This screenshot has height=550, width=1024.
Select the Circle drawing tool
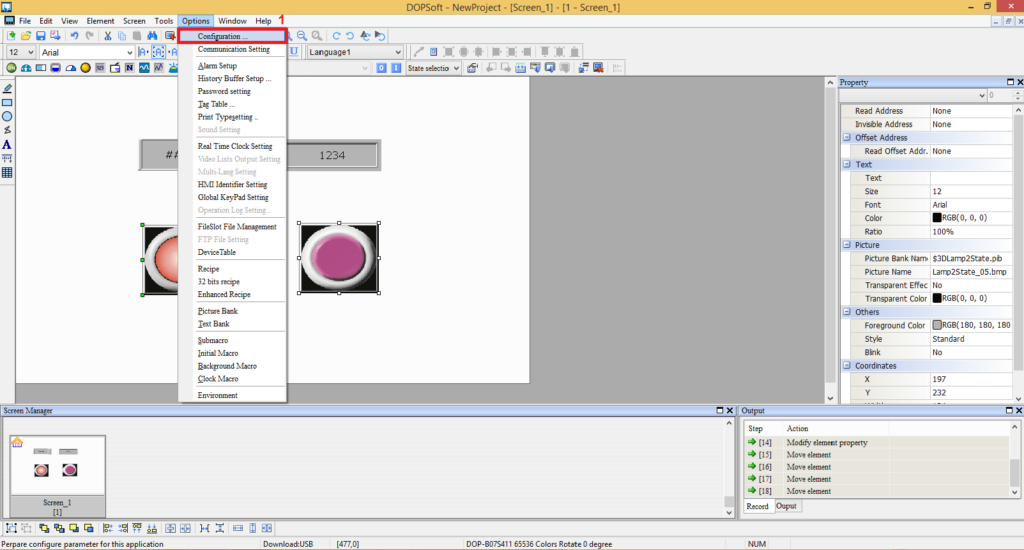point(7,116)
